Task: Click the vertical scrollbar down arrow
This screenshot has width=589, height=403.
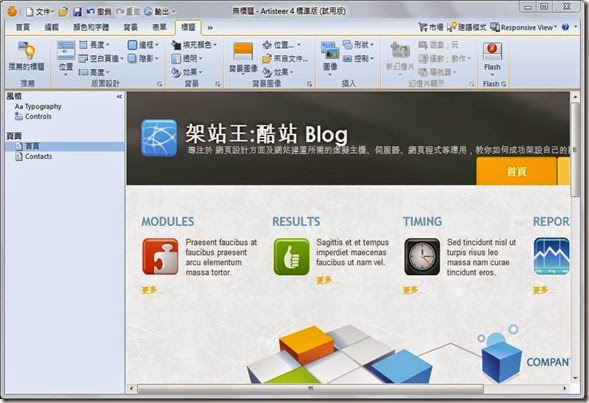Action: [575, 378]
